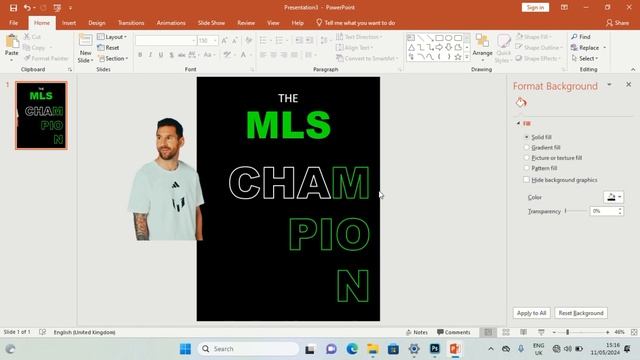
Task: Open the Section dropdown
Action: point(113,58)
